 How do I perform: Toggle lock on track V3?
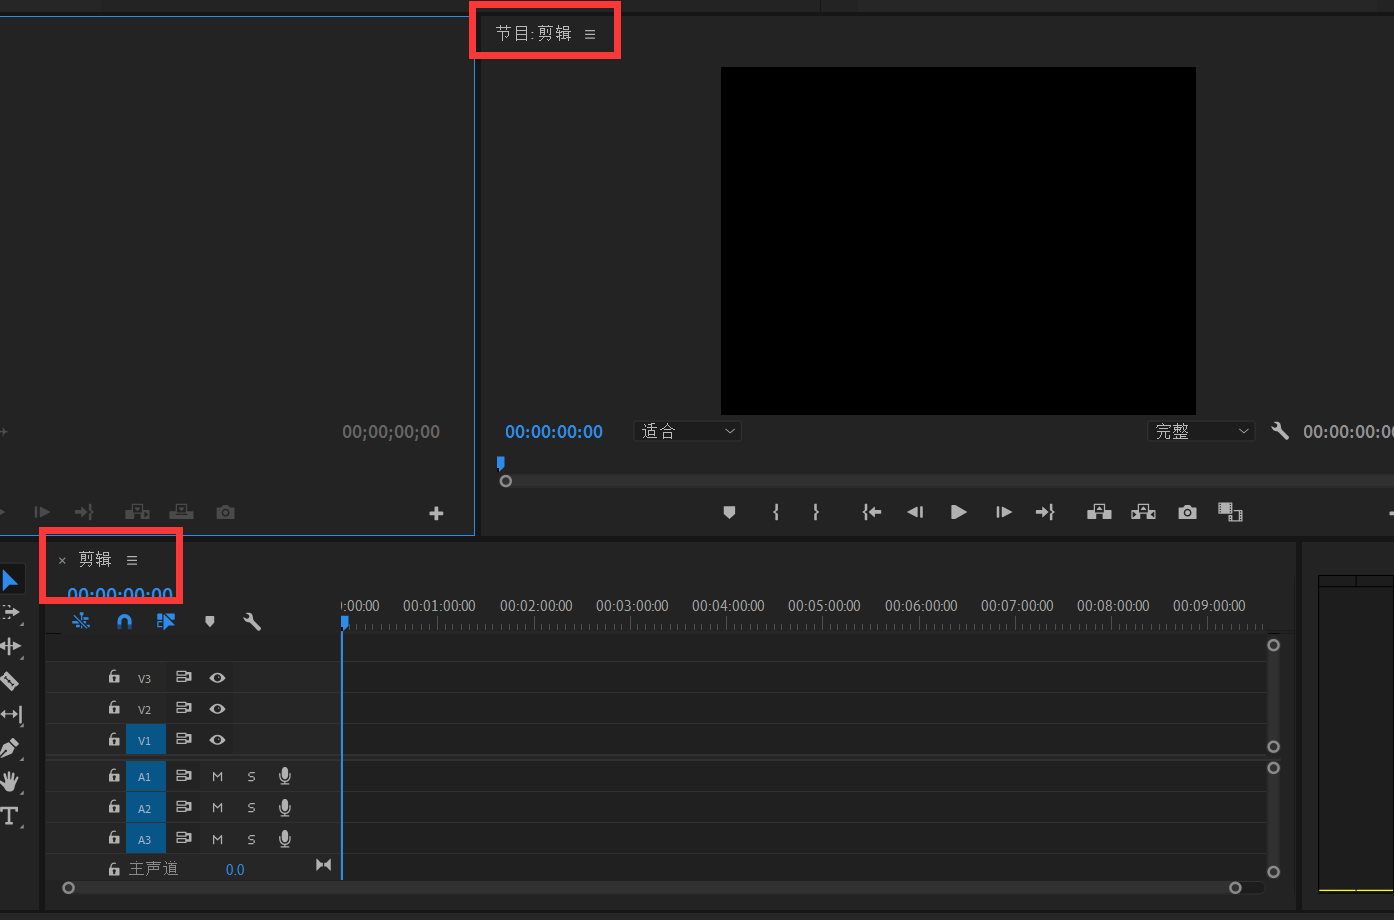pos(114,677)
